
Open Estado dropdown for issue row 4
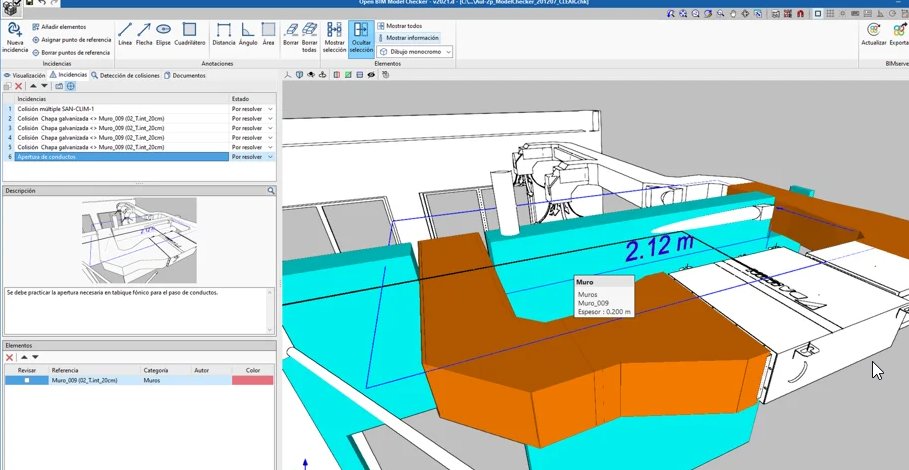[x=270, y=137]
